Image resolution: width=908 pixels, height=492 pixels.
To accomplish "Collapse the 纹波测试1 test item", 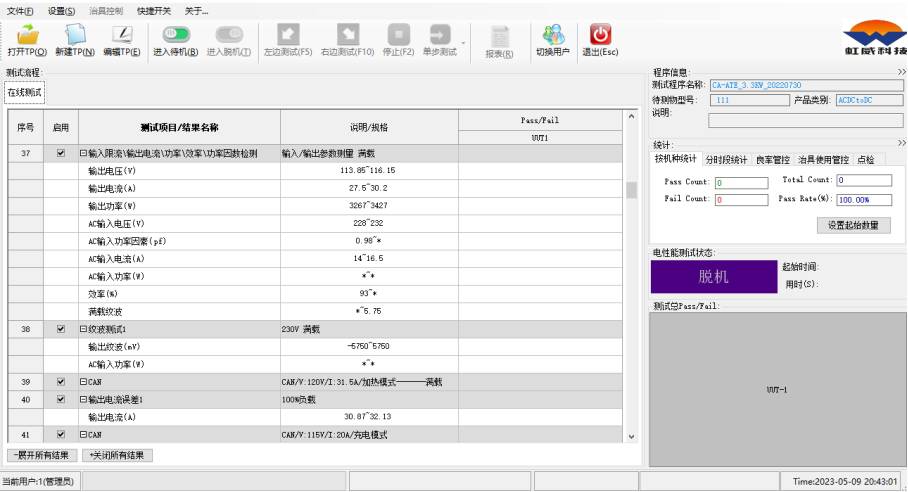I will pos(83,329).
